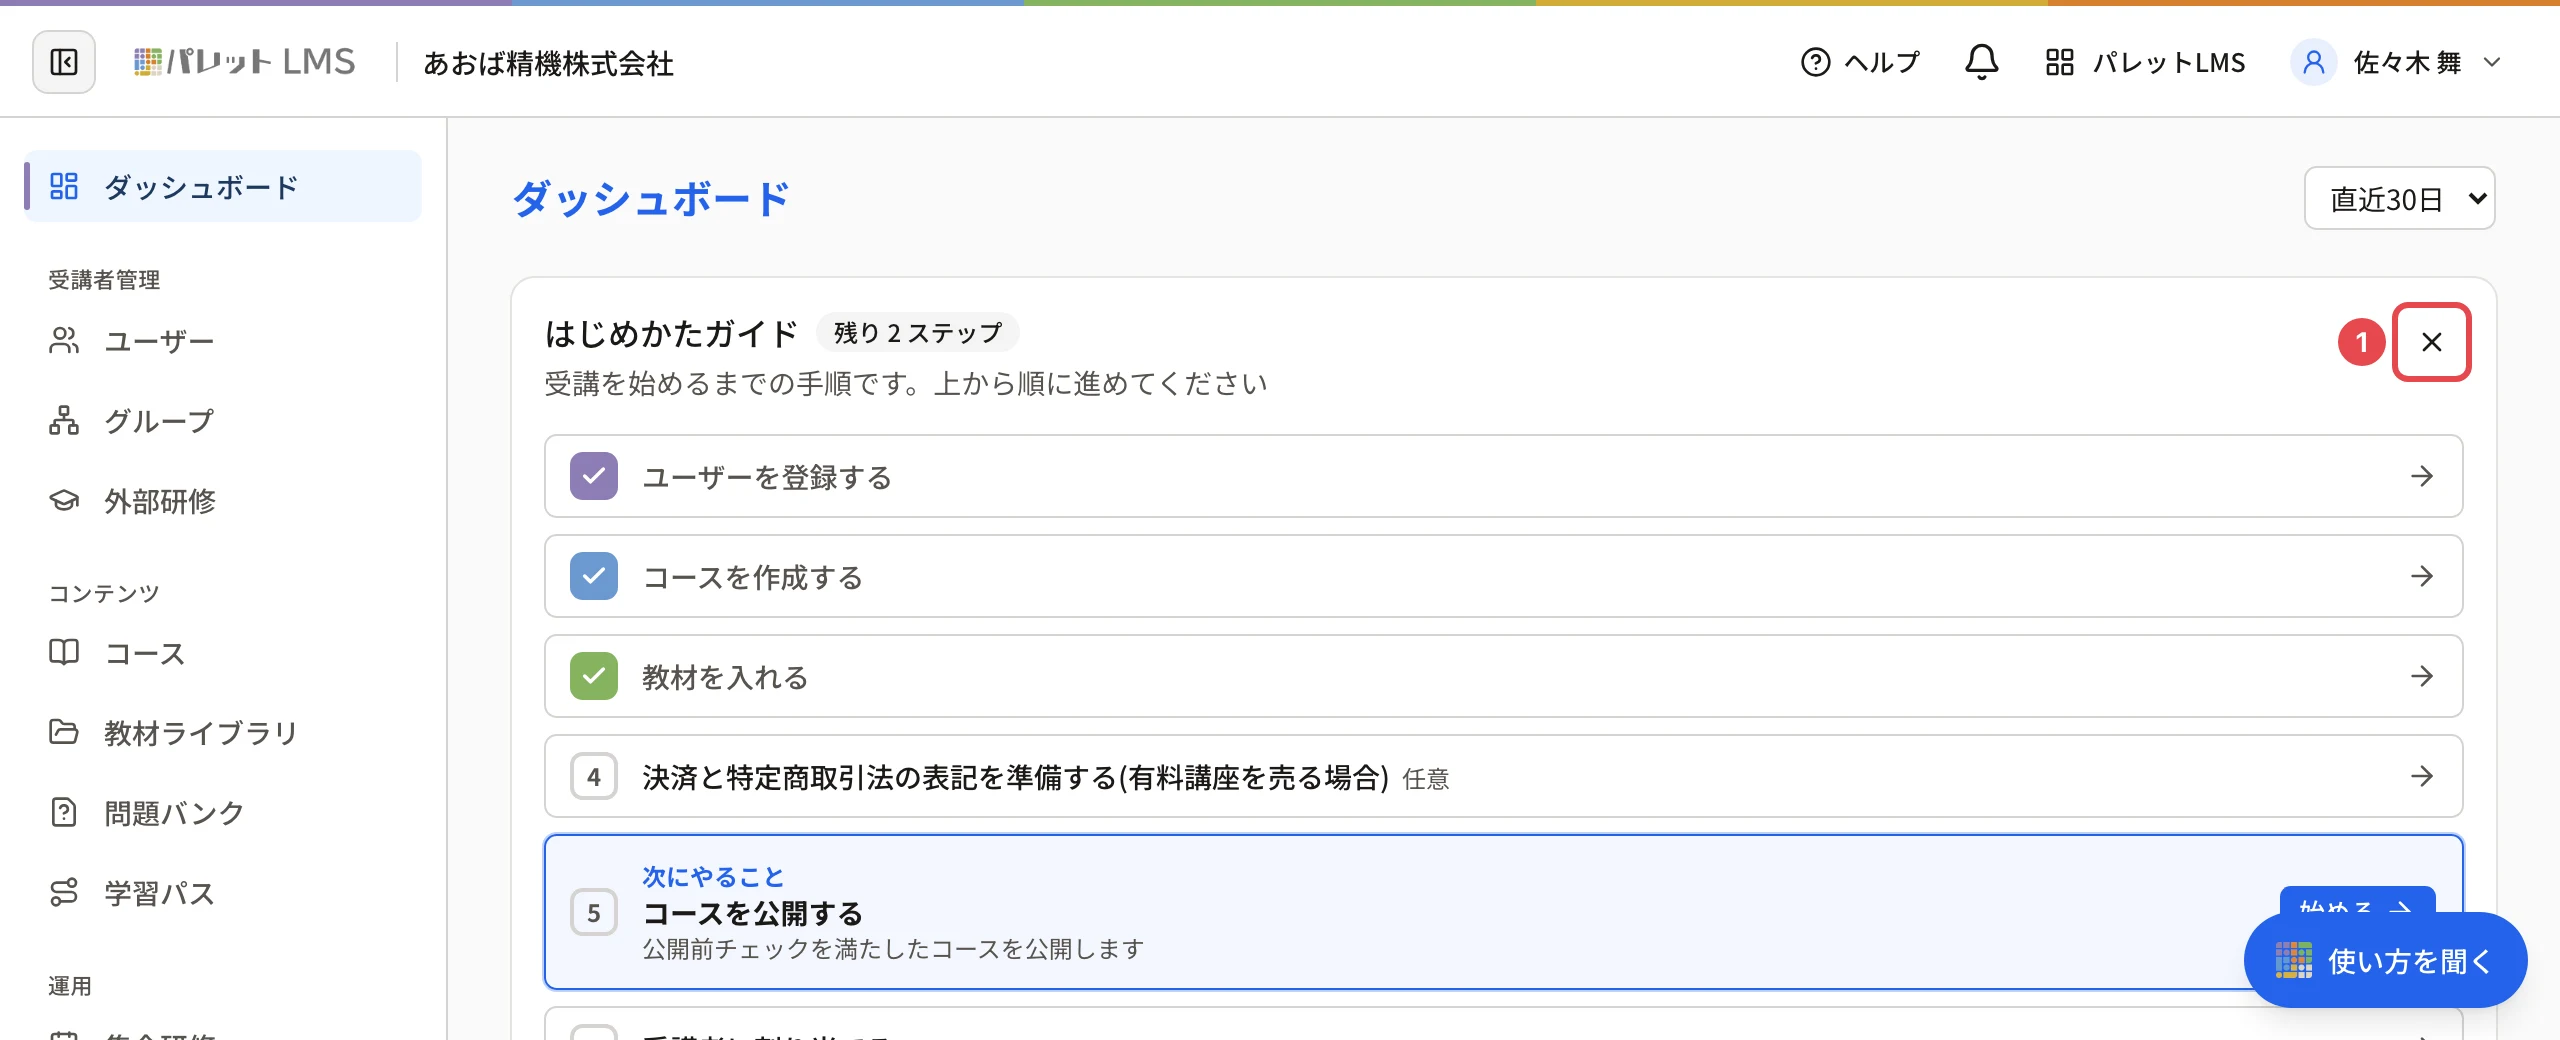Viewport: 2560px width, 1040px height.
Task: Click step number 4 box
Action: pyautogui.click(x=594, y=776)
